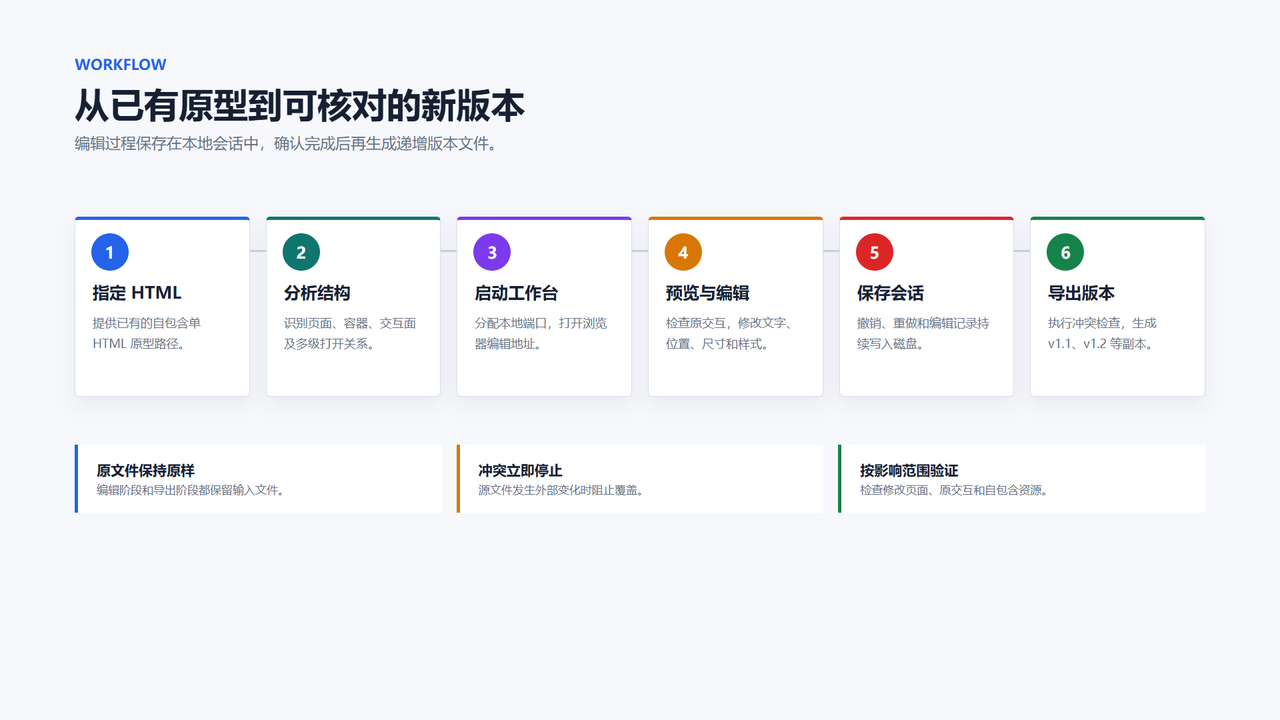
Task: Click the subtitle starting with 编辑过程保存在本地会话中
Action: (286, 143)
